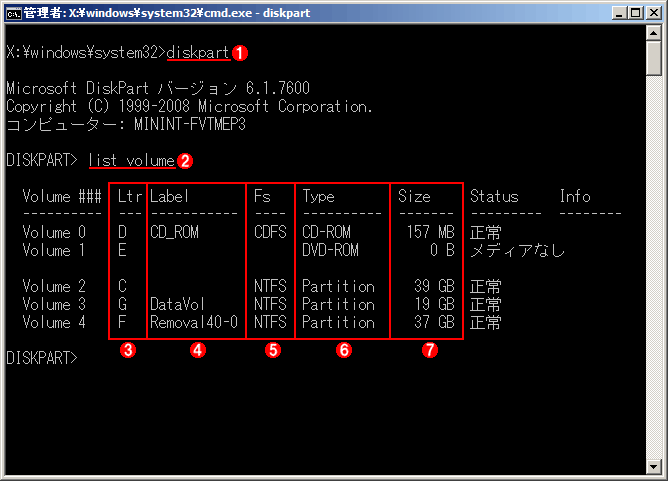Click the 'Info' column header
The height and width of the screenshot is (481, 668).
pos(575,196)
